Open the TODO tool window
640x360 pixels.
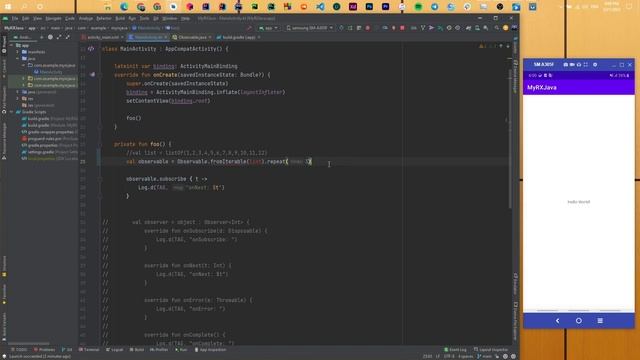point(19,350)
